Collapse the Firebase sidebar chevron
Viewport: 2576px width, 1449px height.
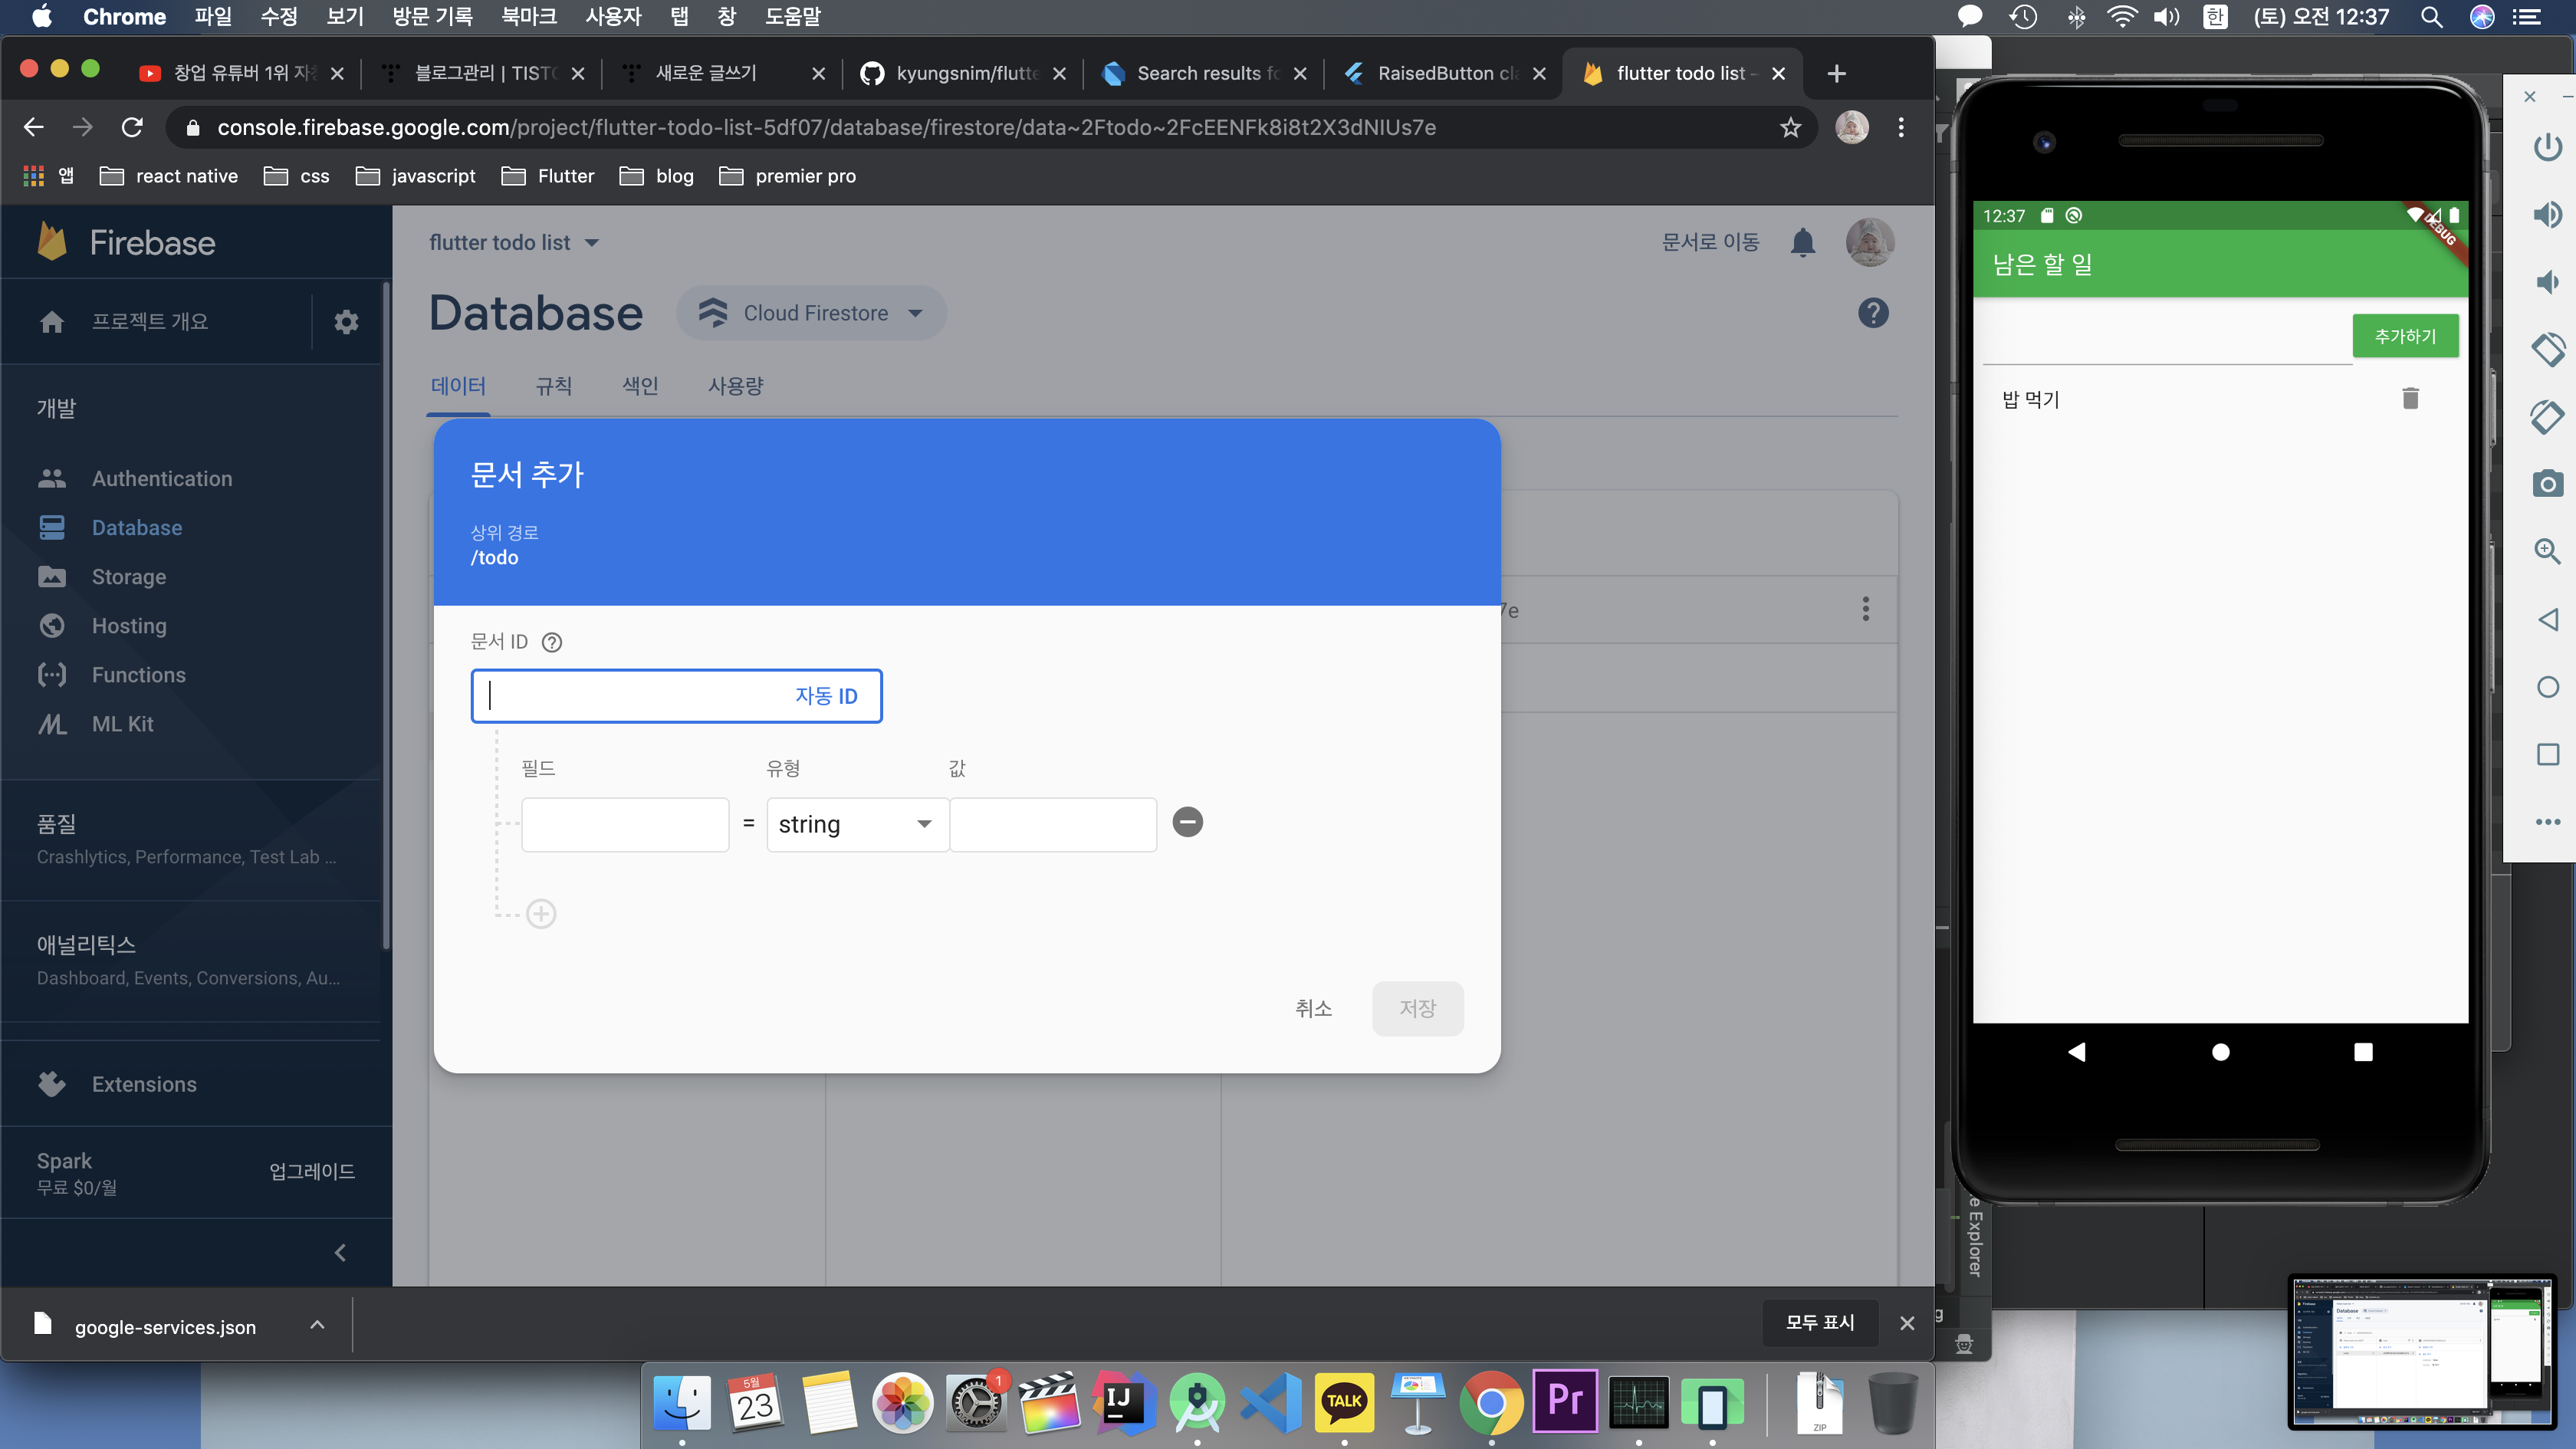340,1252
